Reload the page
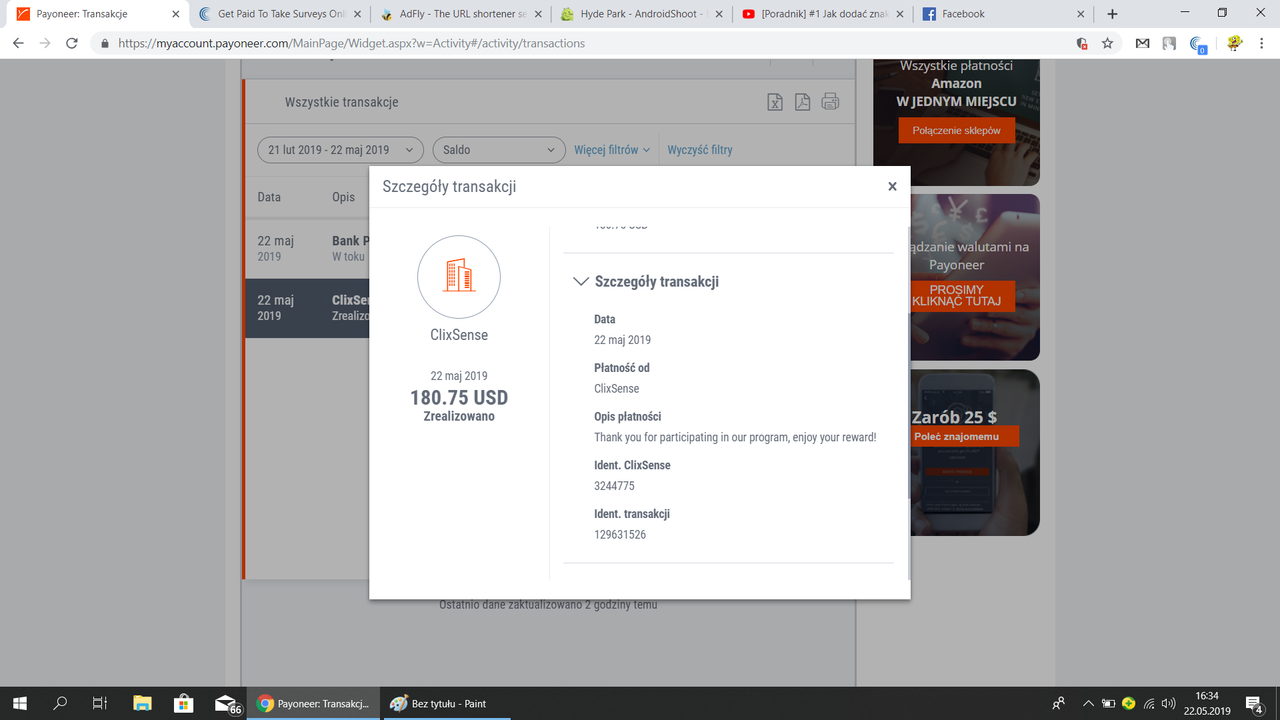This screenshot has height=720, width=1280. tap(71, 43)
